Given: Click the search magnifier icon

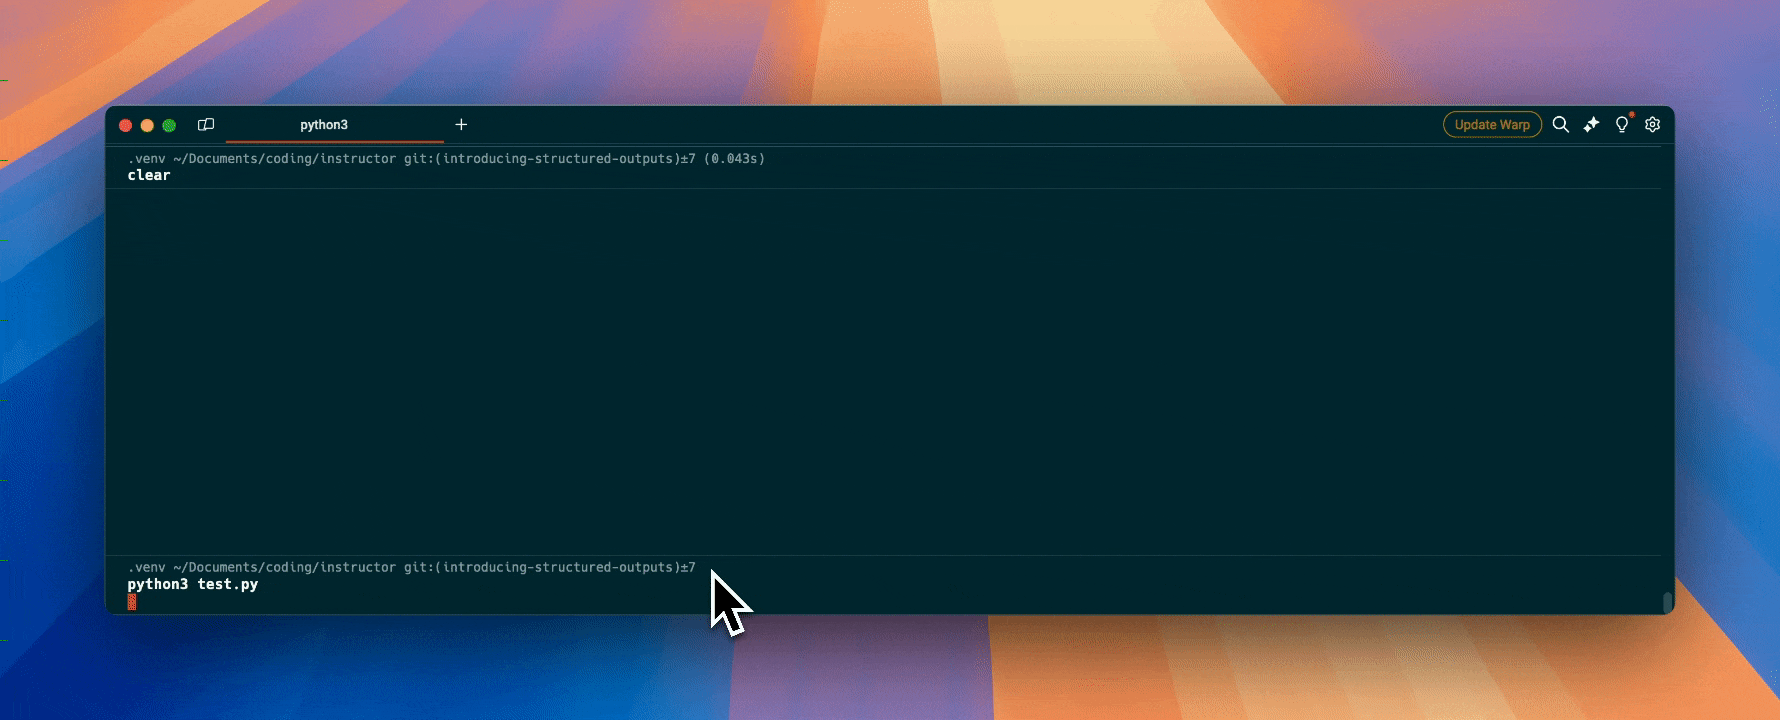Looking at the screenshot, I should [1560, 125].
